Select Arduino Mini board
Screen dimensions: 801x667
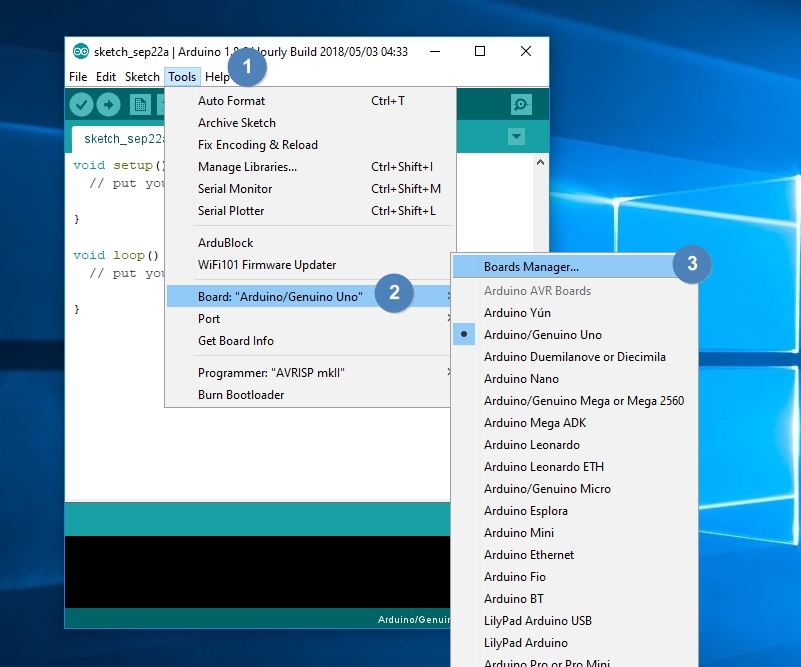tap(575, 532)
